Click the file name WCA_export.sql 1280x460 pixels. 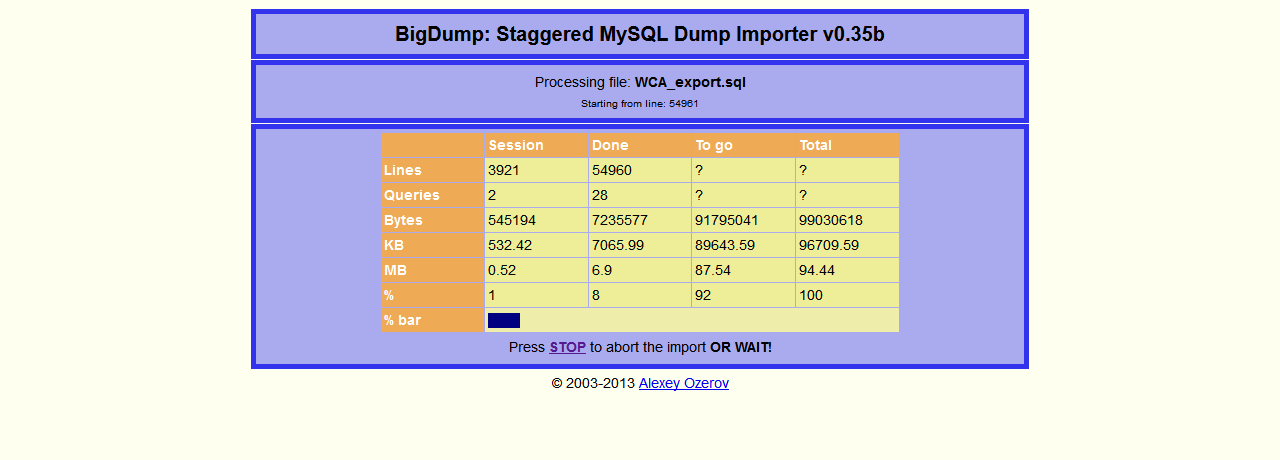click(x=690, y=82)
